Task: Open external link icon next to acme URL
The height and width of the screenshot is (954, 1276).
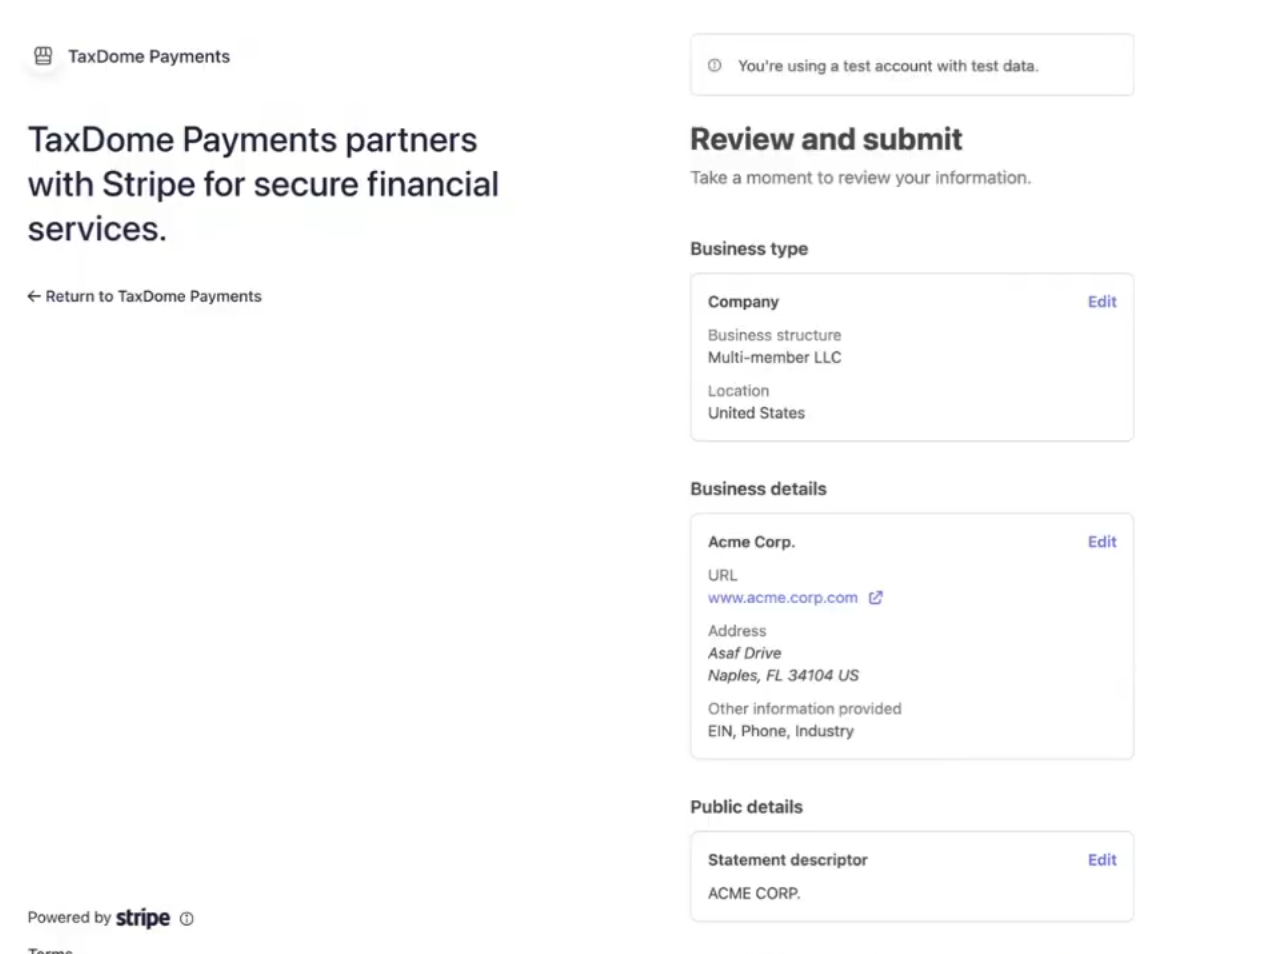Action: (875, 597)
